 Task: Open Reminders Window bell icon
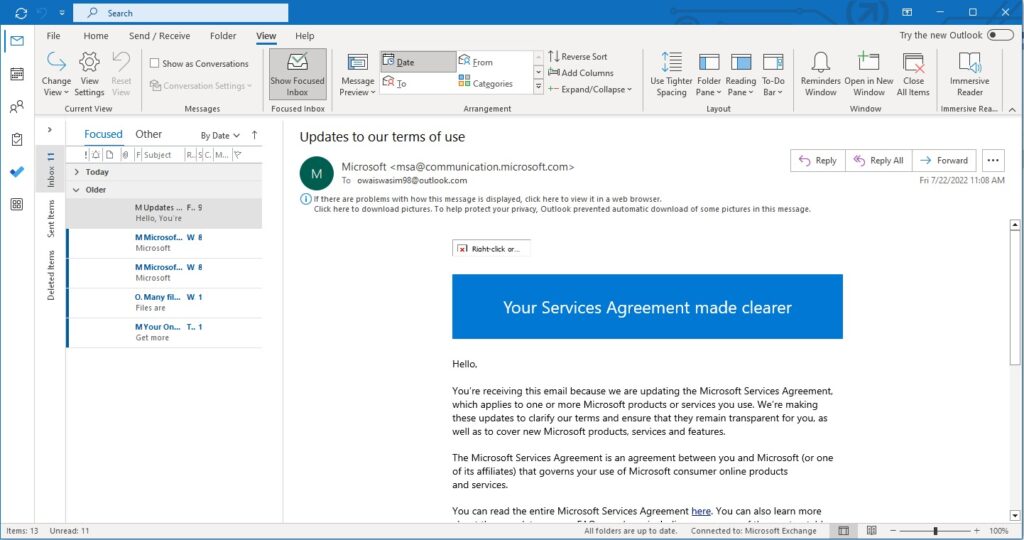tap(820, 74)
